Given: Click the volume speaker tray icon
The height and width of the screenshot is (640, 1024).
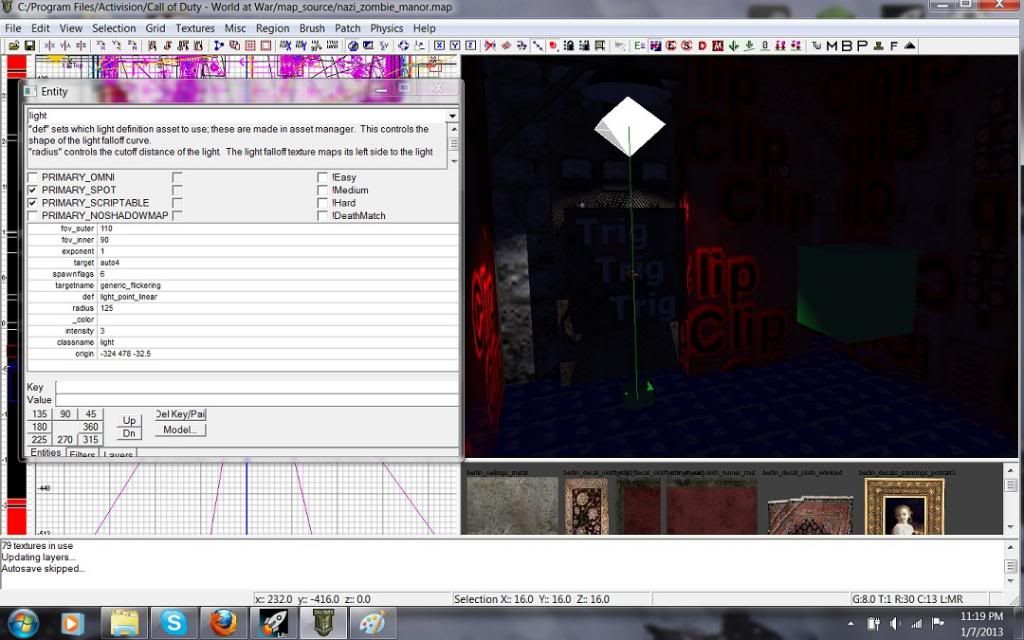Looking at the screenshot, I should coord(895,624).
